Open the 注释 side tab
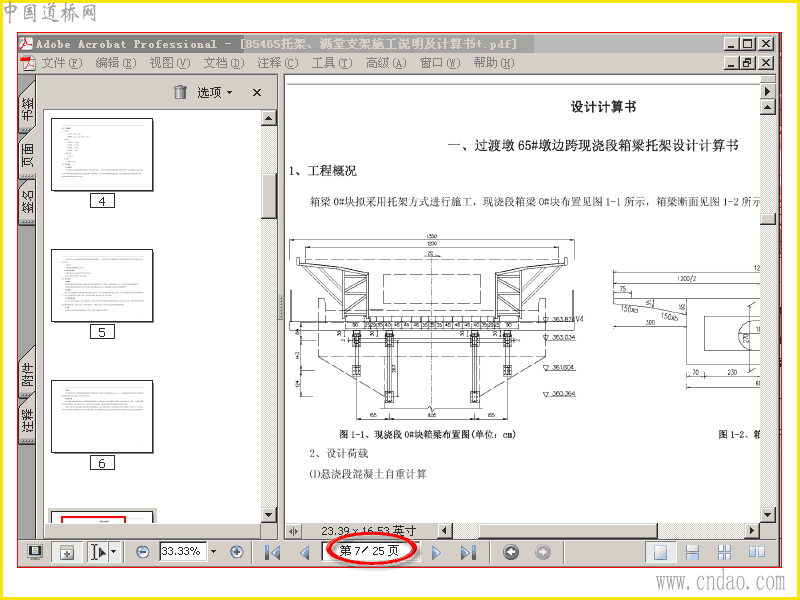Screen dimensions: 800x600 [28, 419]
